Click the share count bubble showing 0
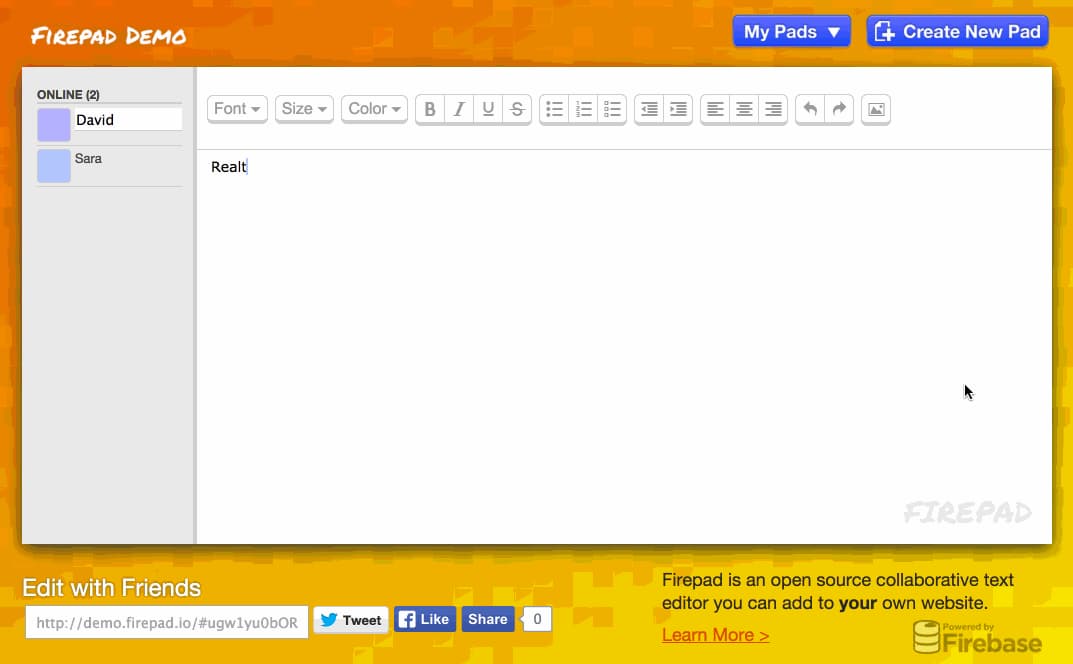The image size is (1073, 664). [537, 620]
